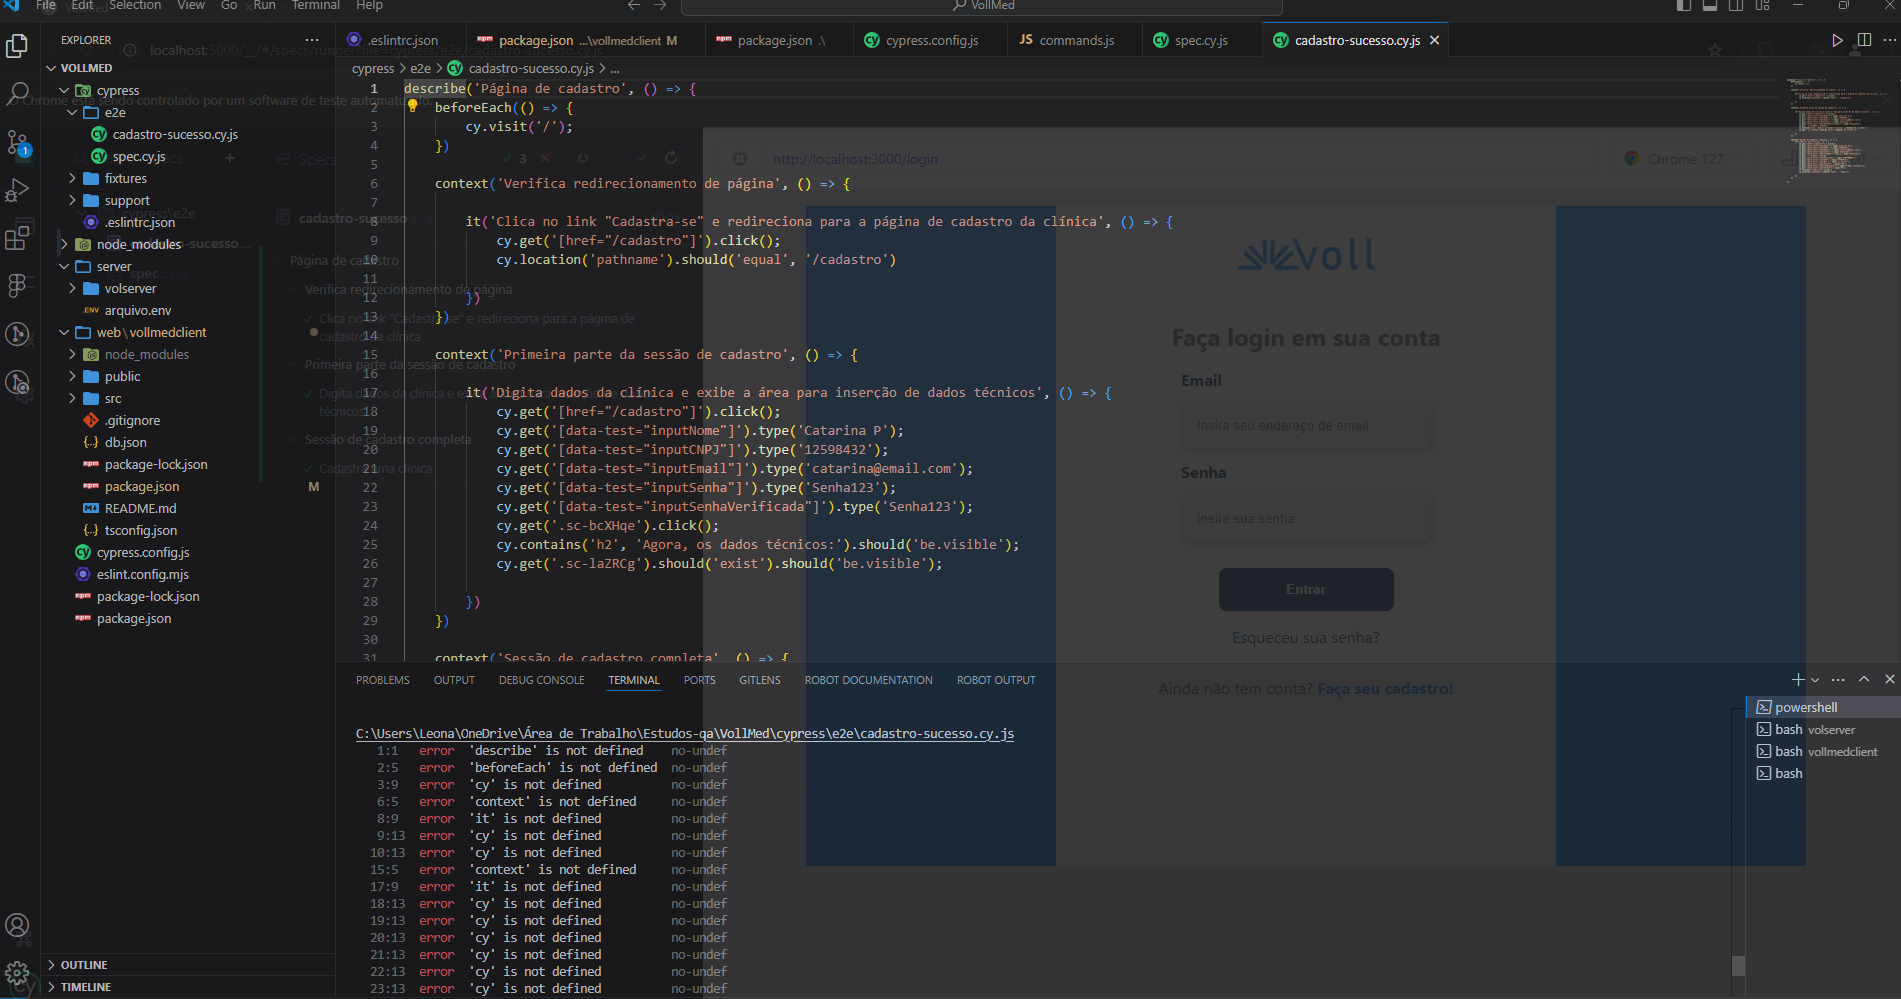Screen dimensions: 1901x999
Task: Open the File menu
Action: (x=46, y=5)
